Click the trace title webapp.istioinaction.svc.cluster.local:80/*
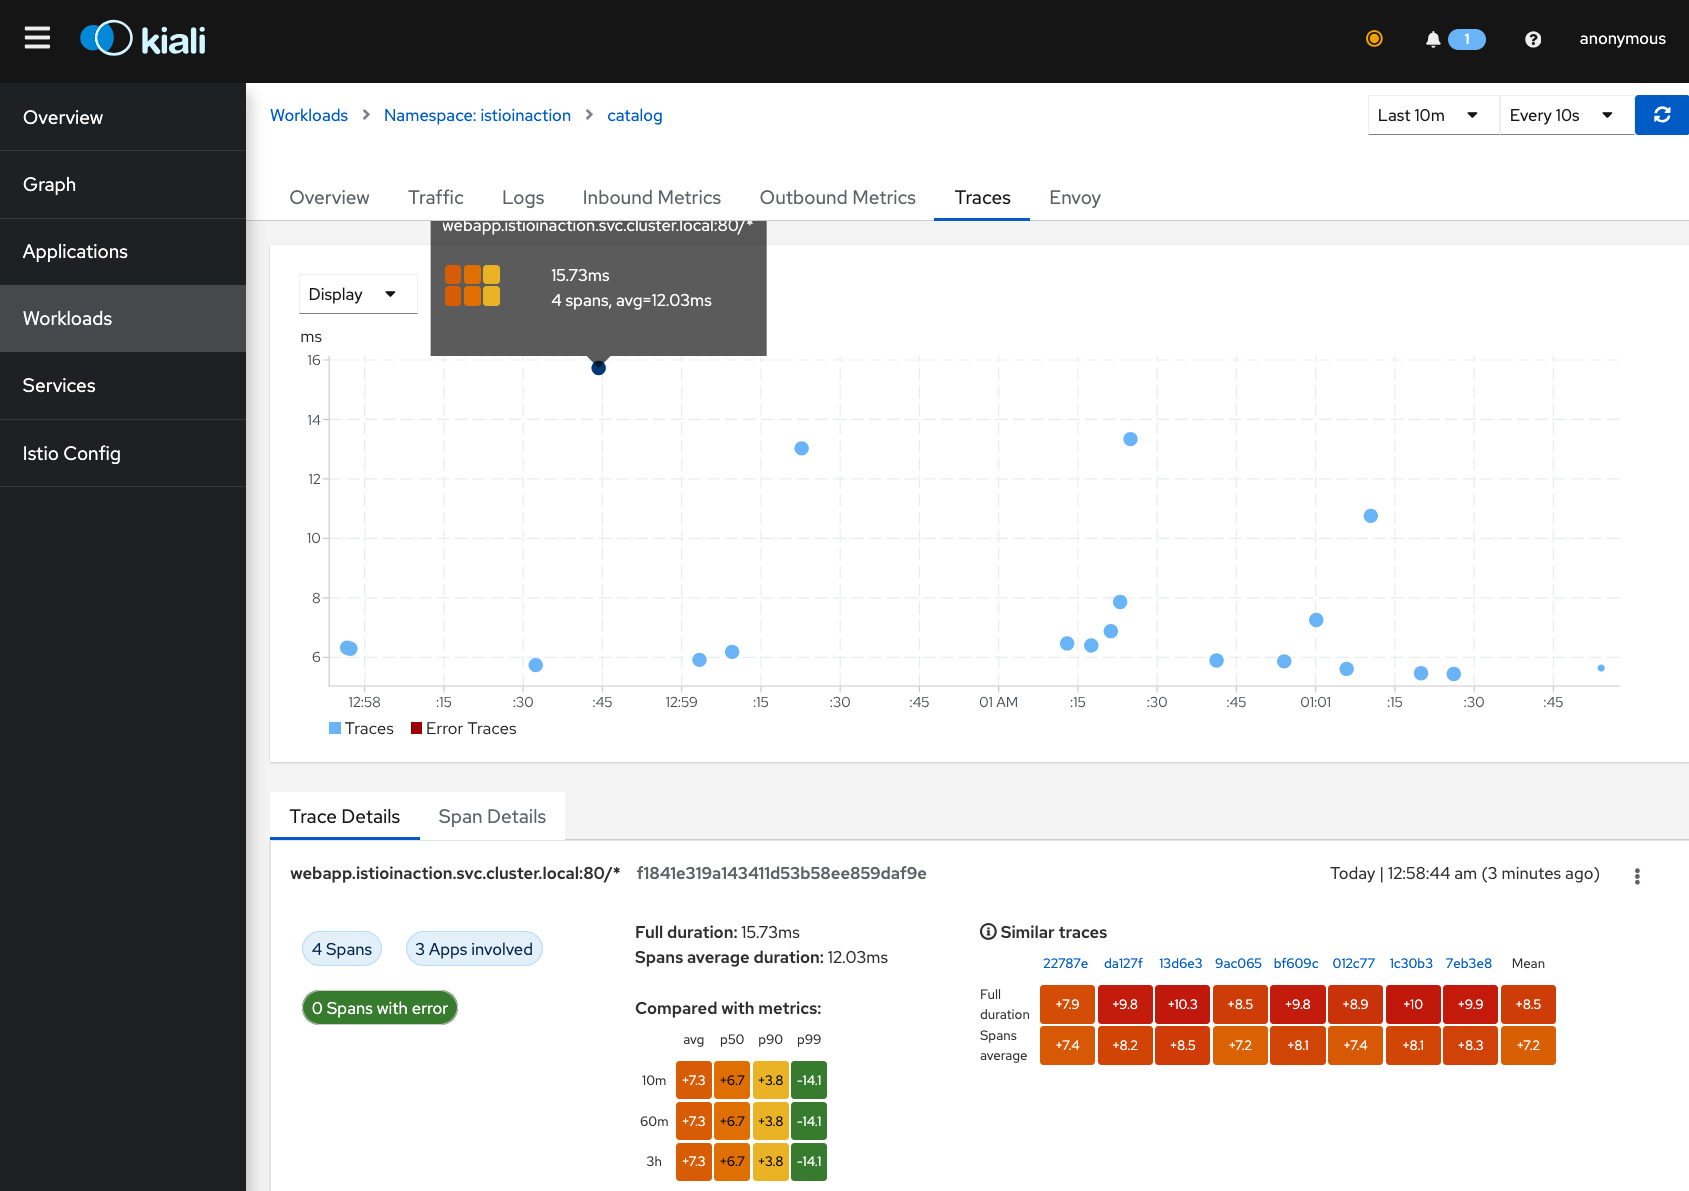 pos(455,873)
